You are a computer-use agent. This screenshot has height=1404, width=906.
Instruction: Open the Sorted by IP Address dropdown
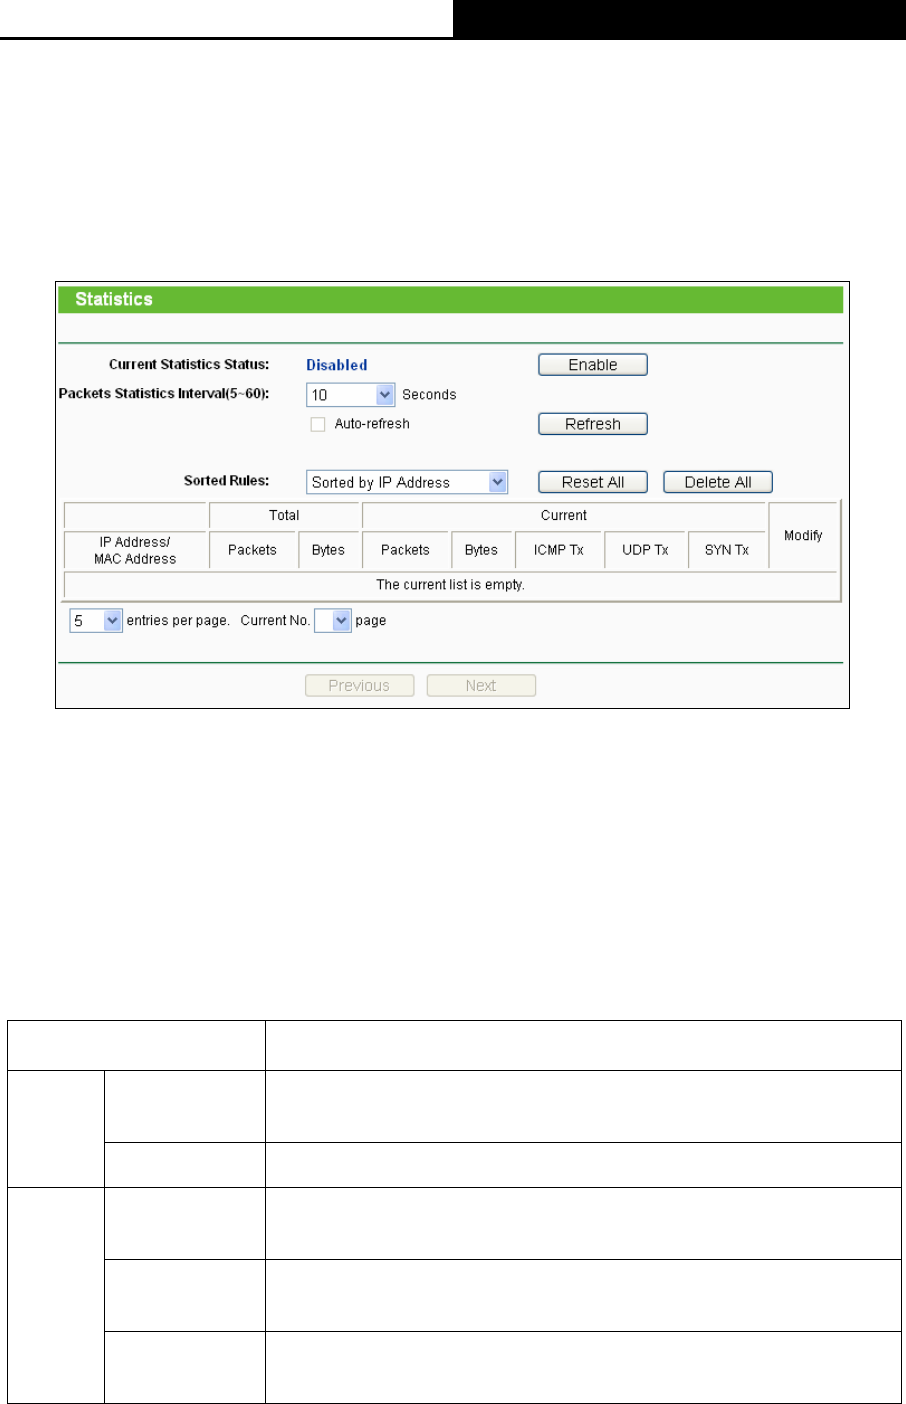407,482
